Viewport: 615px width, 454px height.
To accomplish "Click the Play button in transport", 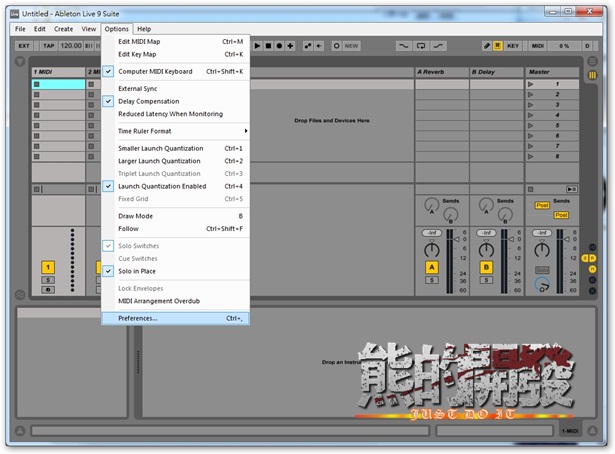I will pyautogui.click(x=257, y=46).
